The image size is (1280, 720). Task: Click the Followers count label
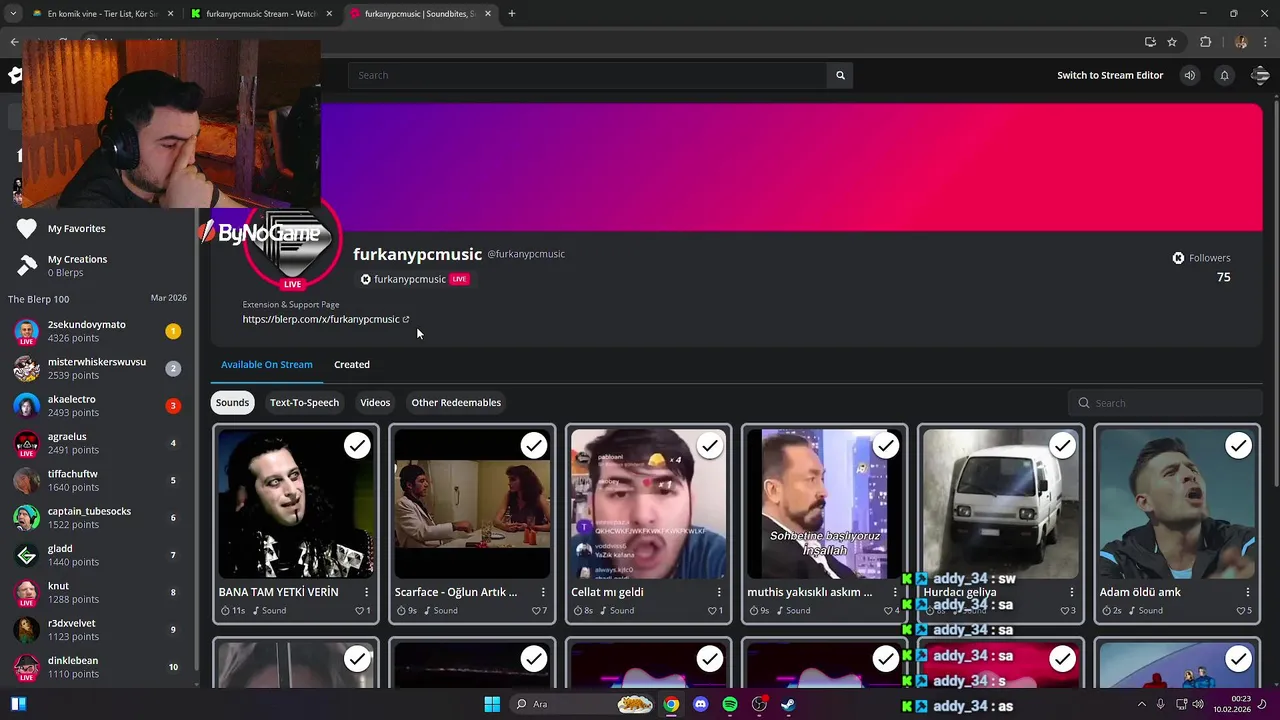click(1209, 258)
